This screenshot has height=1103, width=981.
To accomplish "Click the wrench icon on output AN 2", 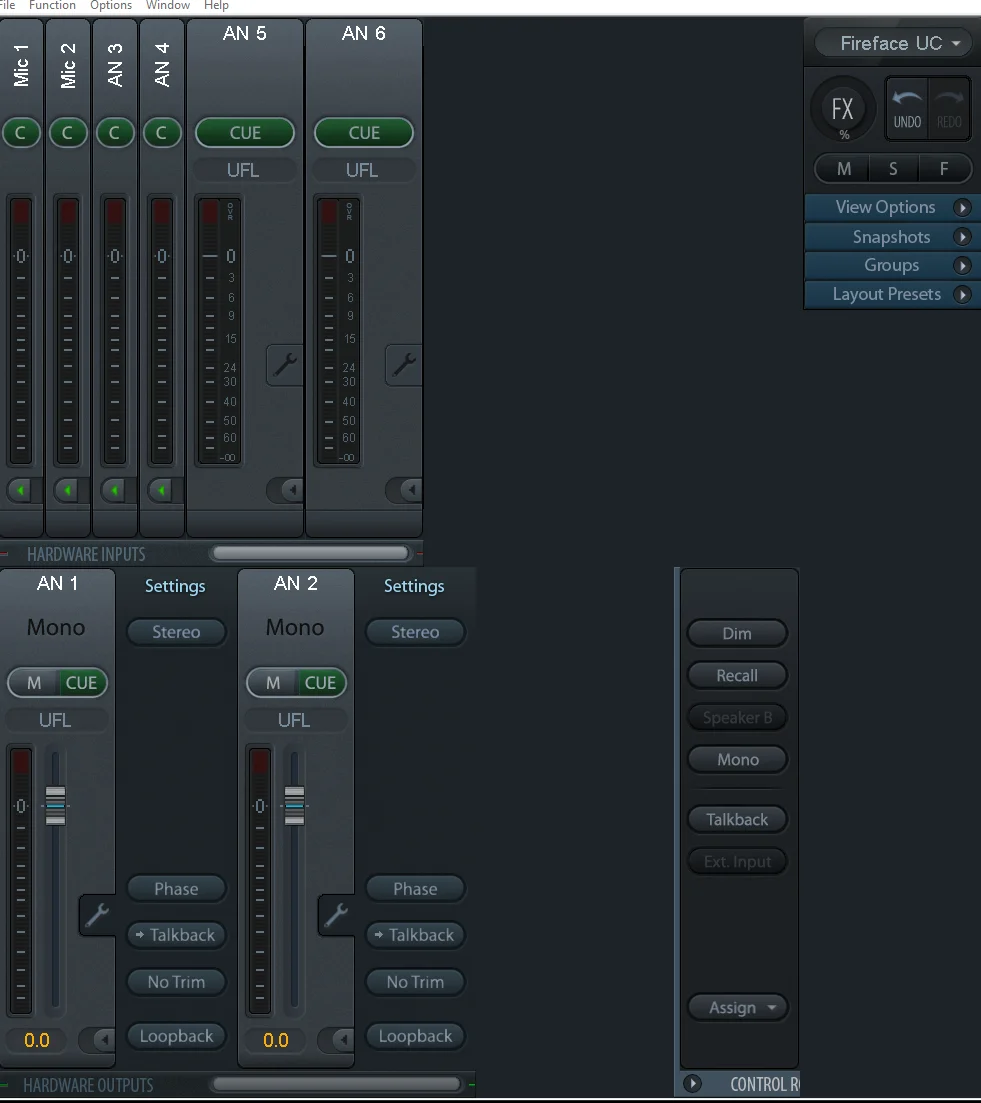I will click(336, 914).
